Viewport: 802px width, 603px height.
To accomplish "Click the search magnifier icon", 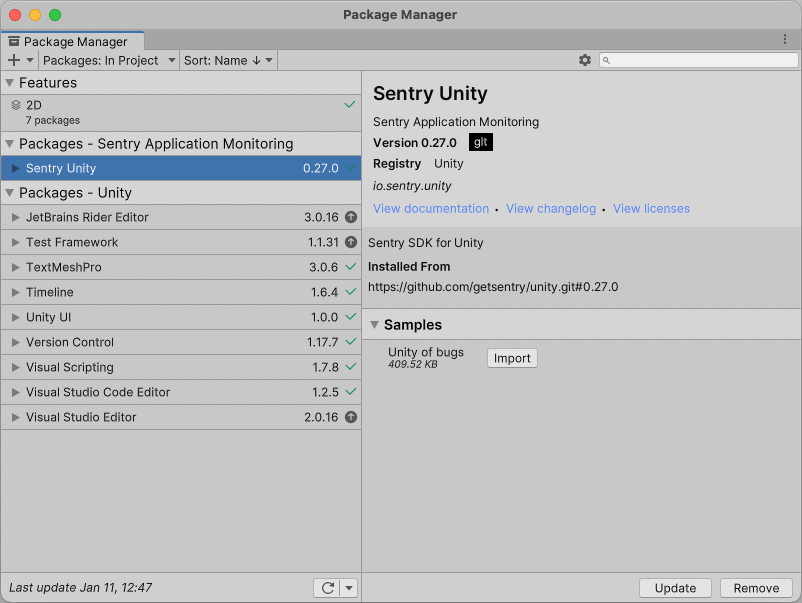I will (606, 60).
